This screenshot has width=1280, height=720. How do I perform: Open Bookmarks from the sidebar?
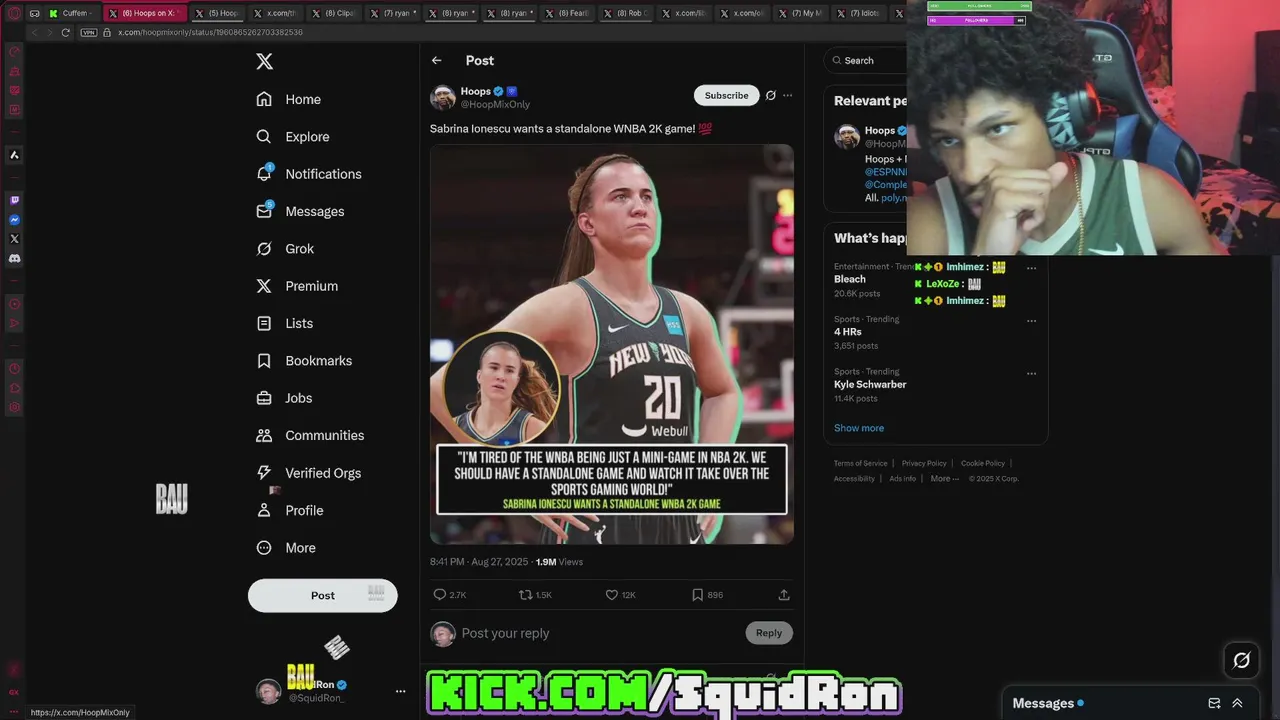point(304,361)
